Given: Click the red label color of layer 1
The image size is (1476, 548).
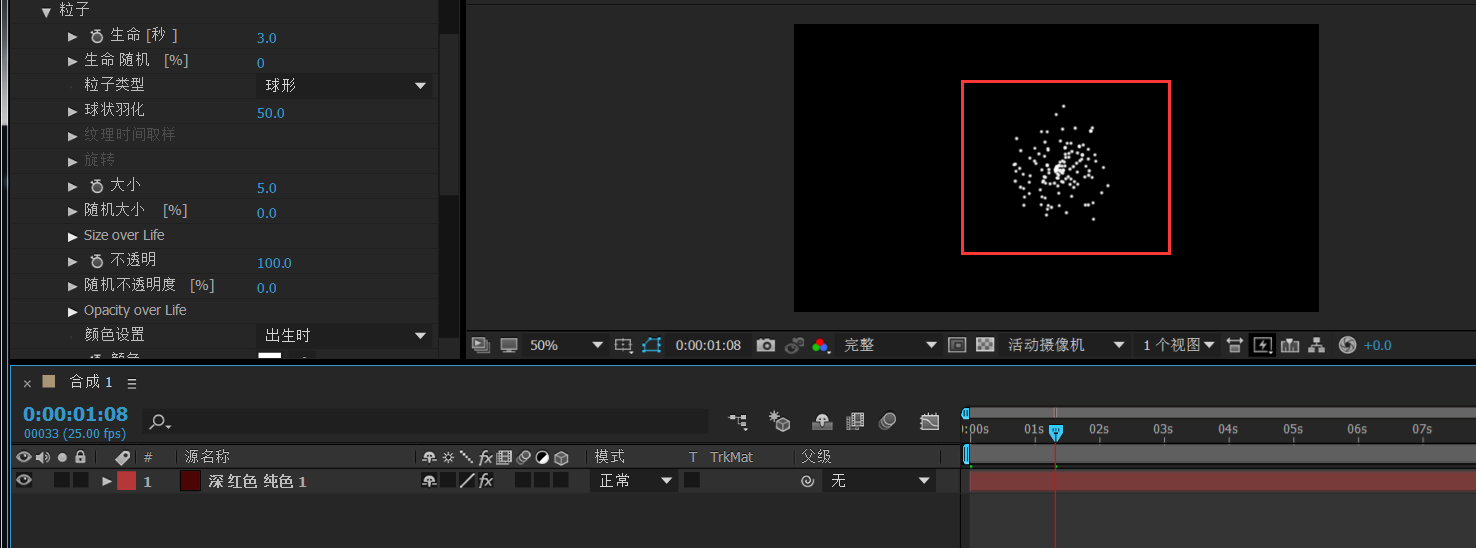Looking at the screenshot, I should pos(126,481).
